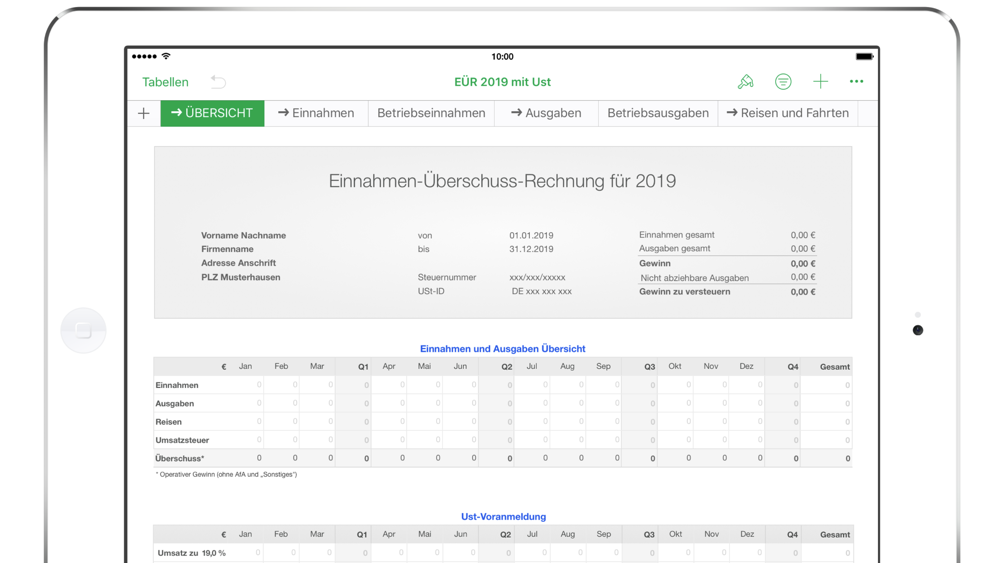Select Q2 column header in overview table
This screenshot has height=563, width=1000.
pyautogui.click(x=506, y=367)
